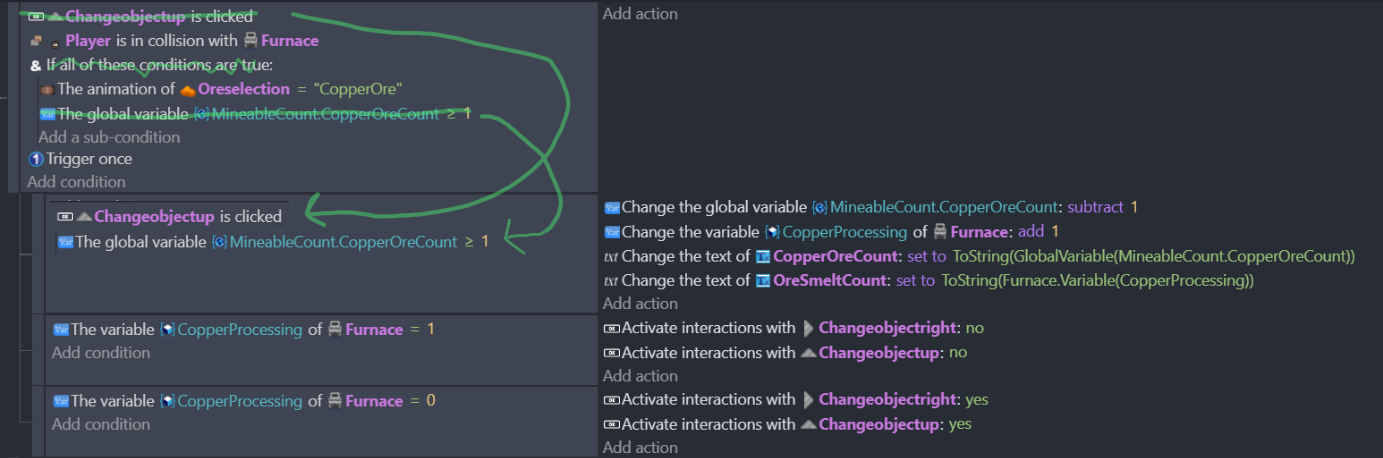Viewport: 1383px width, 458px height.
Task: Click 'Add condition' under CopperProcessing = 0
Action: pyautogui.click(x=101, y=424)
